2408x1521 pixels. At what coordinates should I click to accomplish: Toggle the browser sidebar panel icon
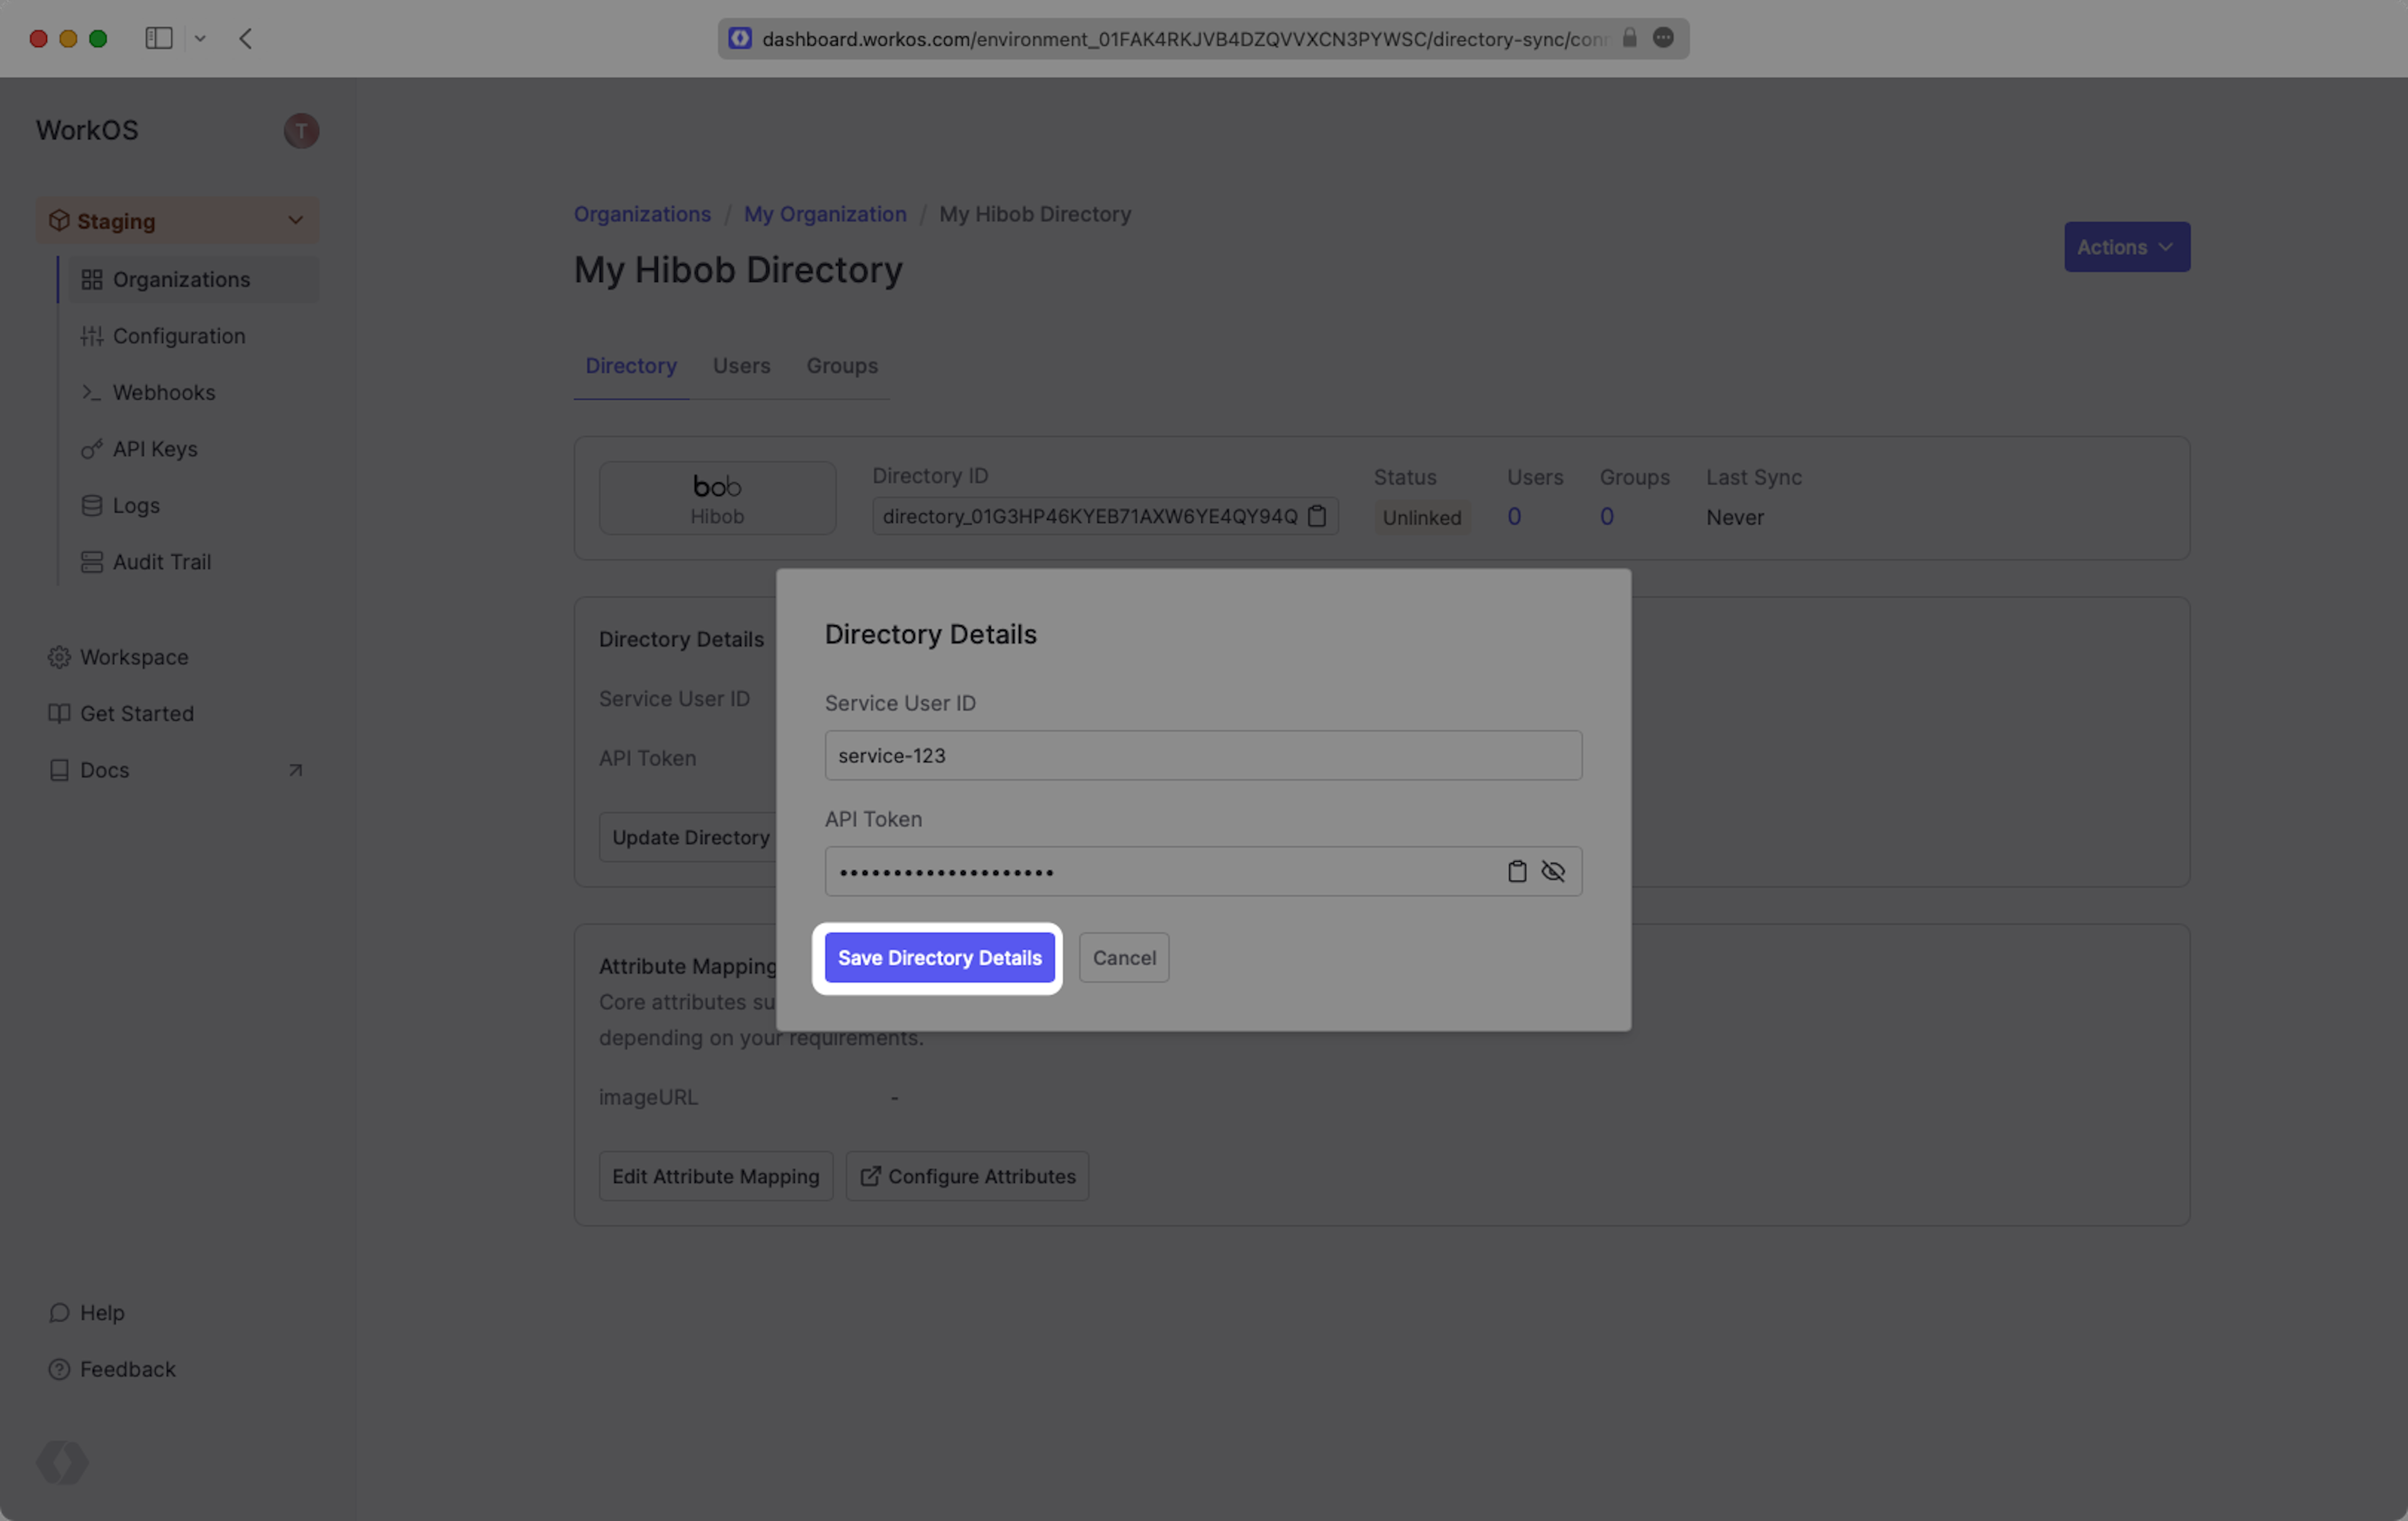(159, 38)
